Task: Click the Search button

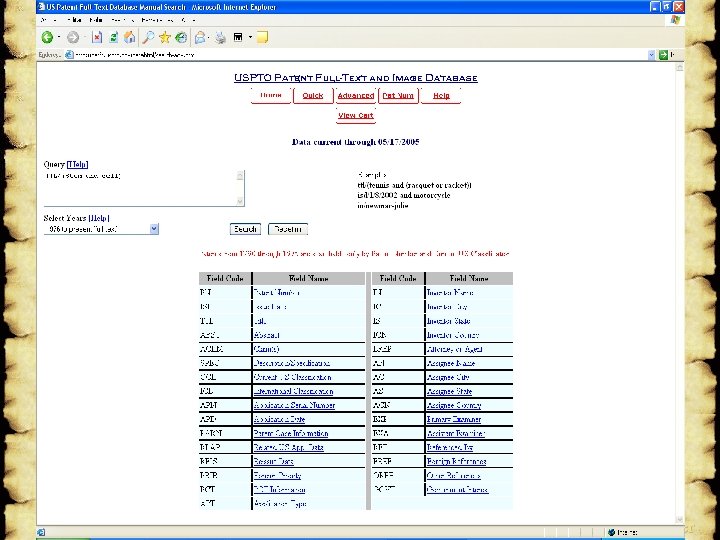Action: click(245, 229)
